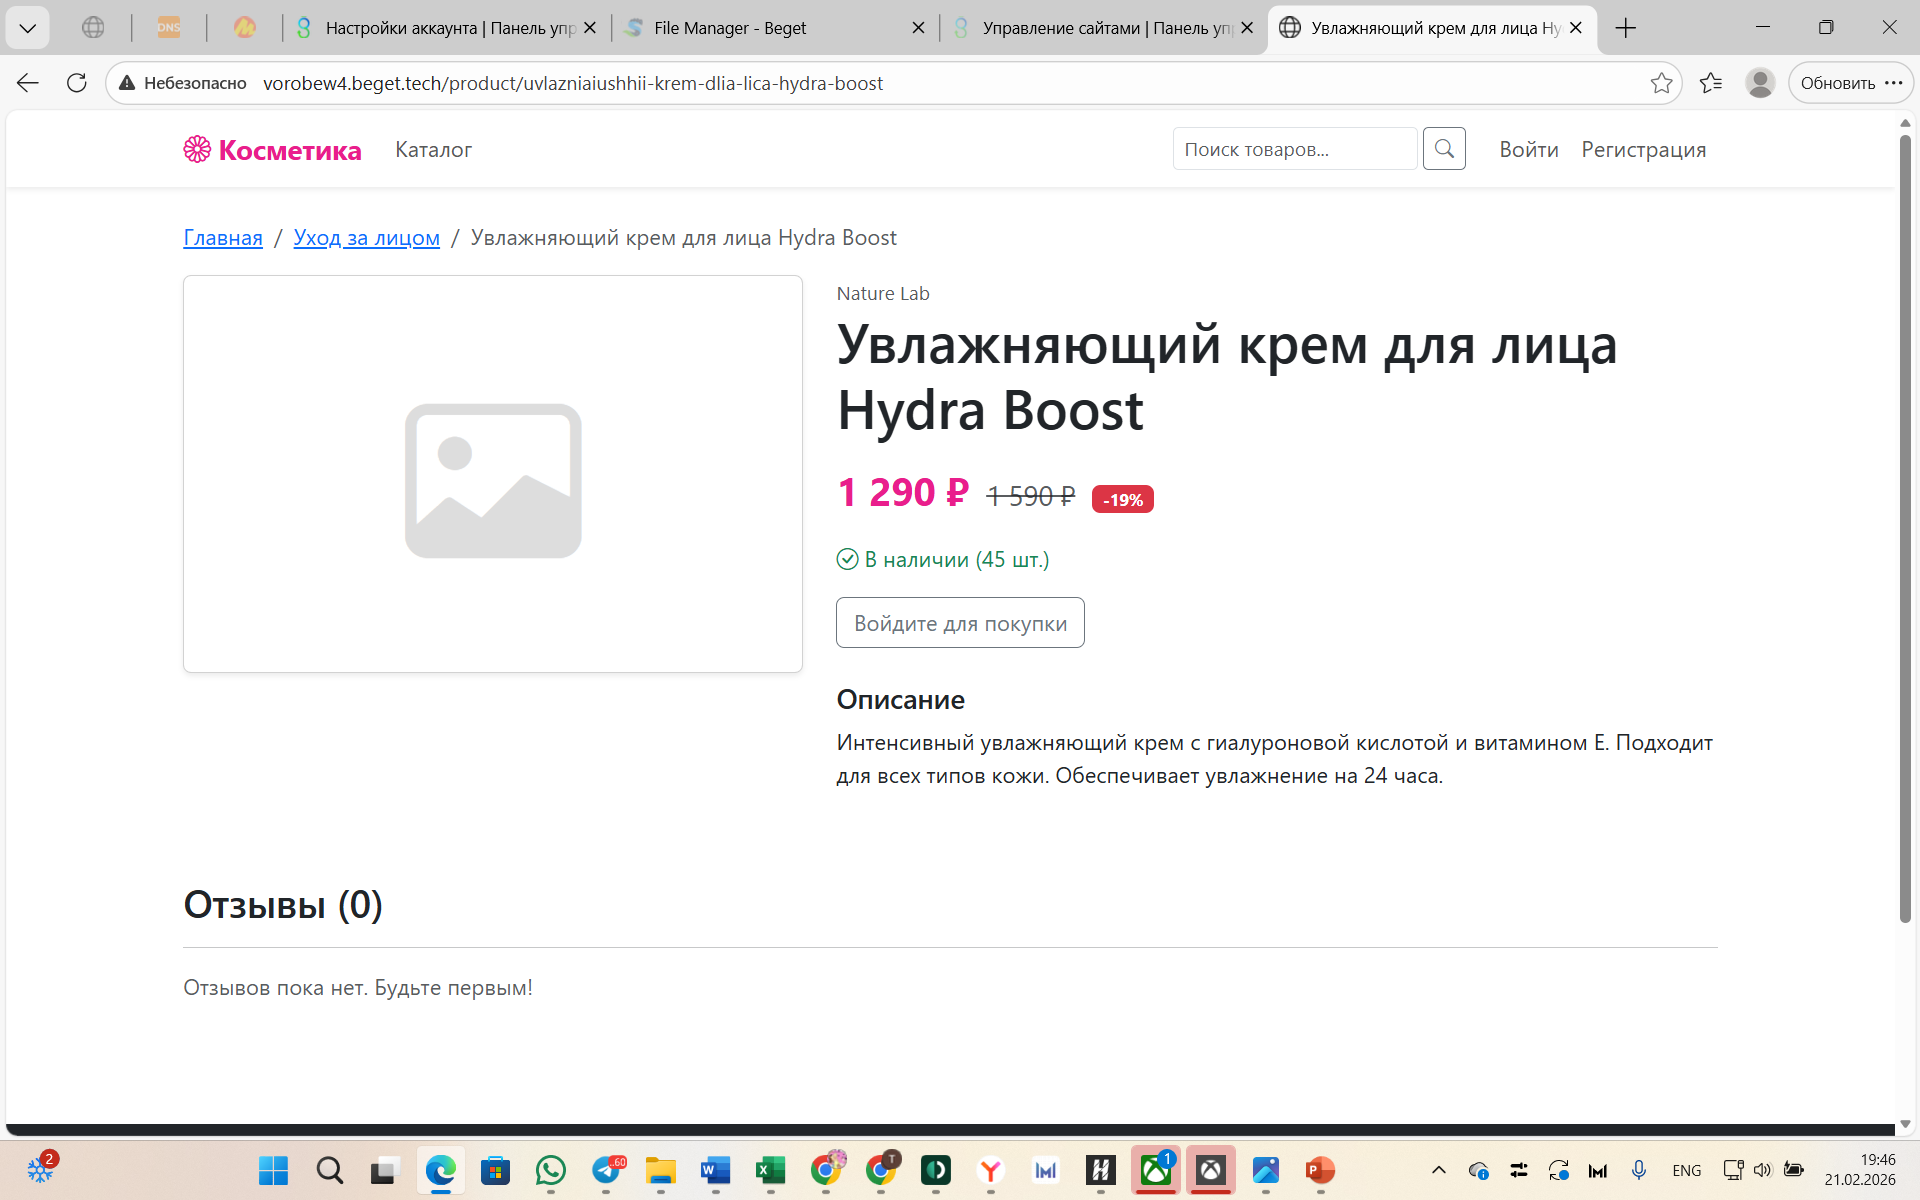1920x1200 pixels.
Task: Add page to favorites with star icon
Action: click(1661, 83)
